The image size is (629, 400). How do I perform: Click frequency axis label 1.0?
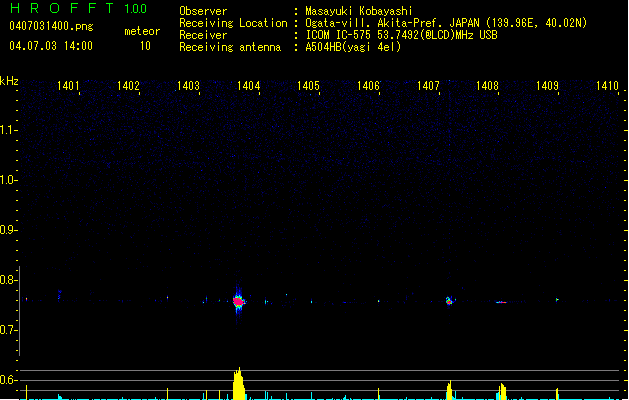[8, 180]
